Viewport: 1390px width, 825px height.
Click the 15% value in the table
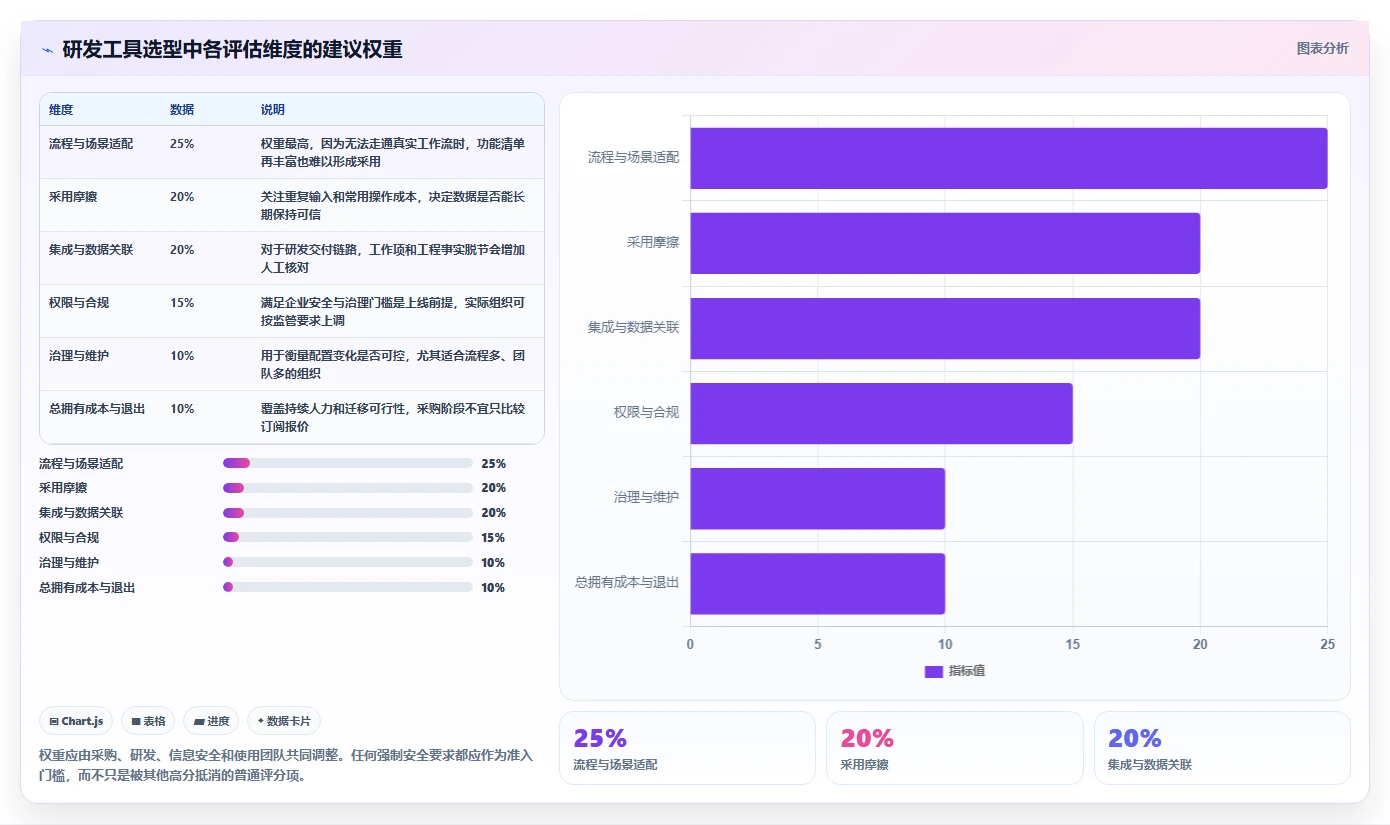[182, 302]
